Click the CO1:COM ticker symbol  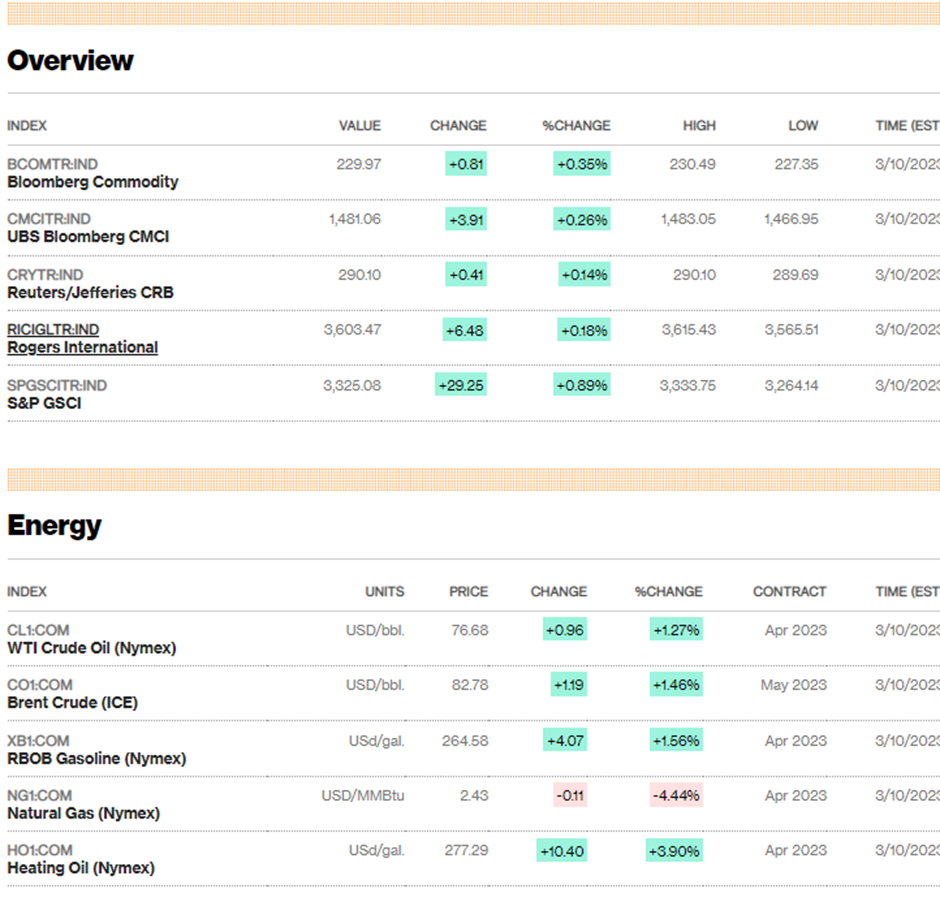coord(40,685)
